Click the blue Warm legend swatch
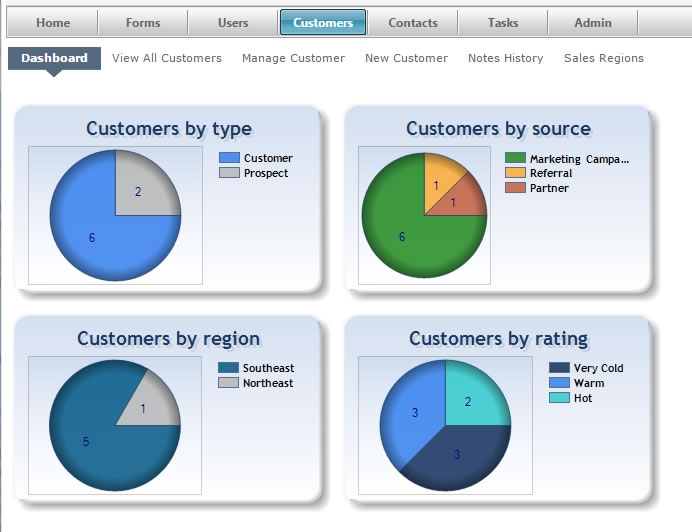The height and width of the screenshot is (532, 692). tap(560, 383)
